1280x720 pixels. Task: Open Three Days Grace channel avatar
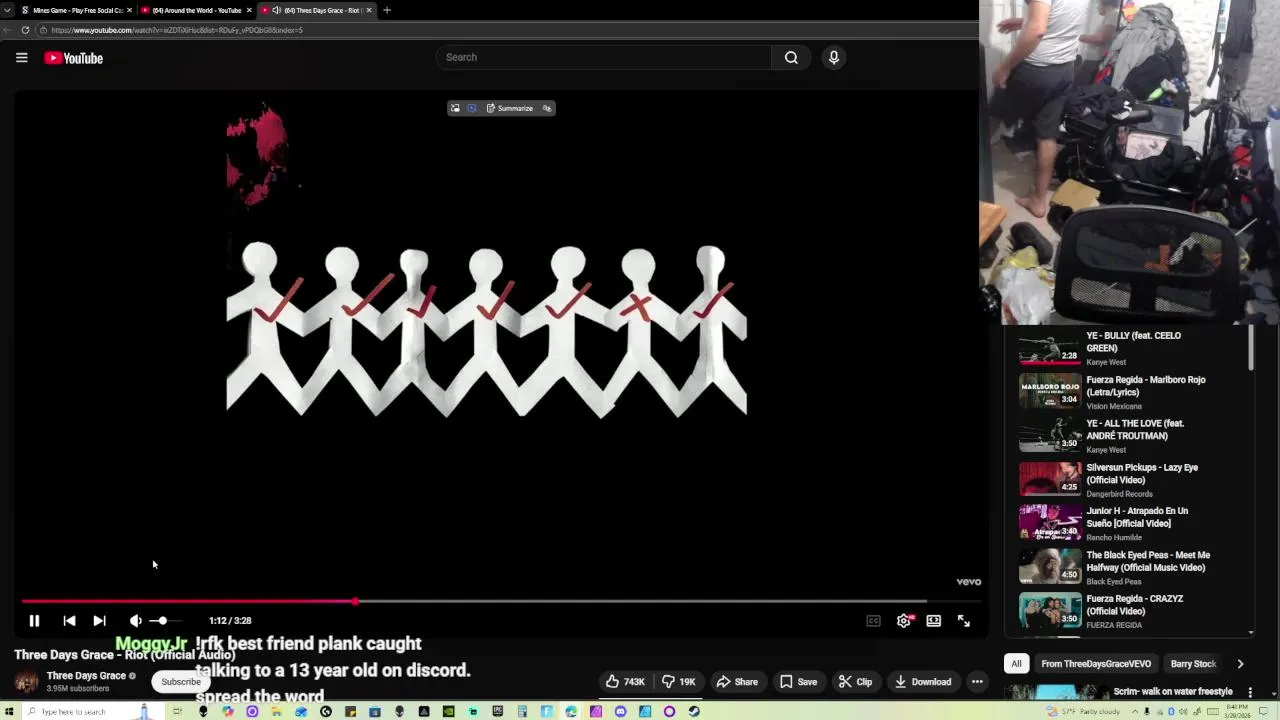click(27, 682)
